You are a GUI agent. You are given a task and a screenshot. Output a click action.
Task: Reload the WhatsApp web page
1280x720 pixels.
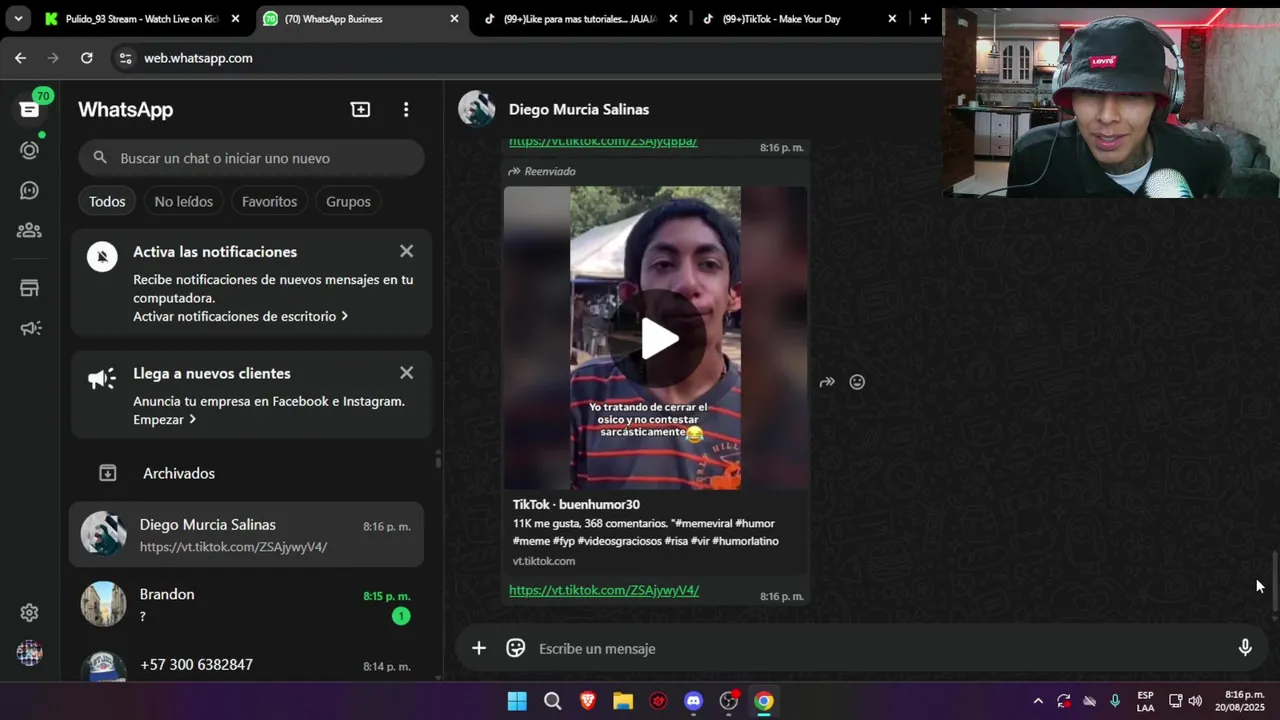(87, 58)
